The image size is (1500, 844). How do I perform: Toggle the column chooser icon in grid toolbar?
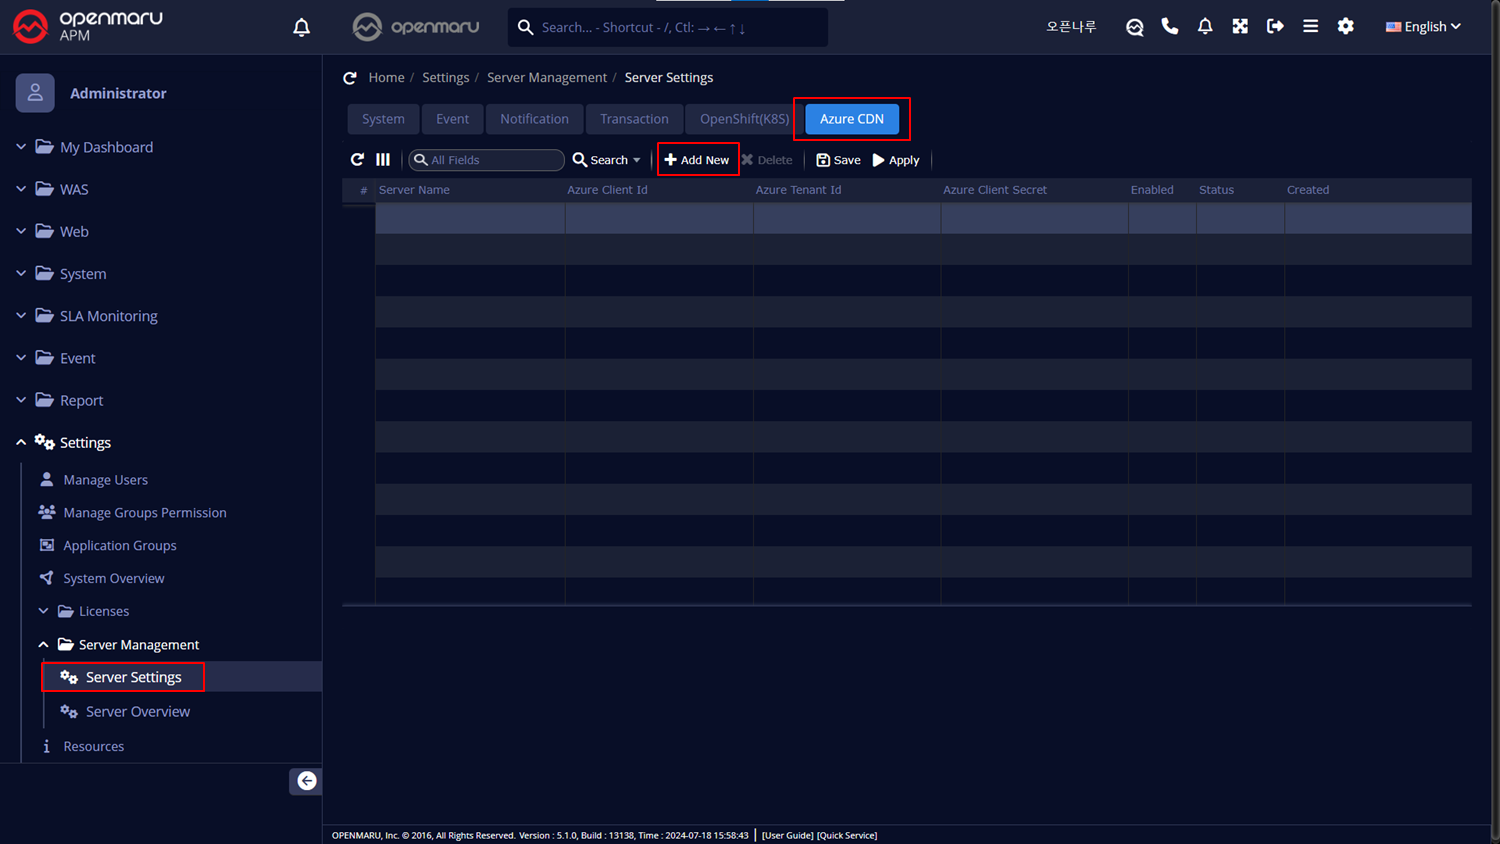383,160
